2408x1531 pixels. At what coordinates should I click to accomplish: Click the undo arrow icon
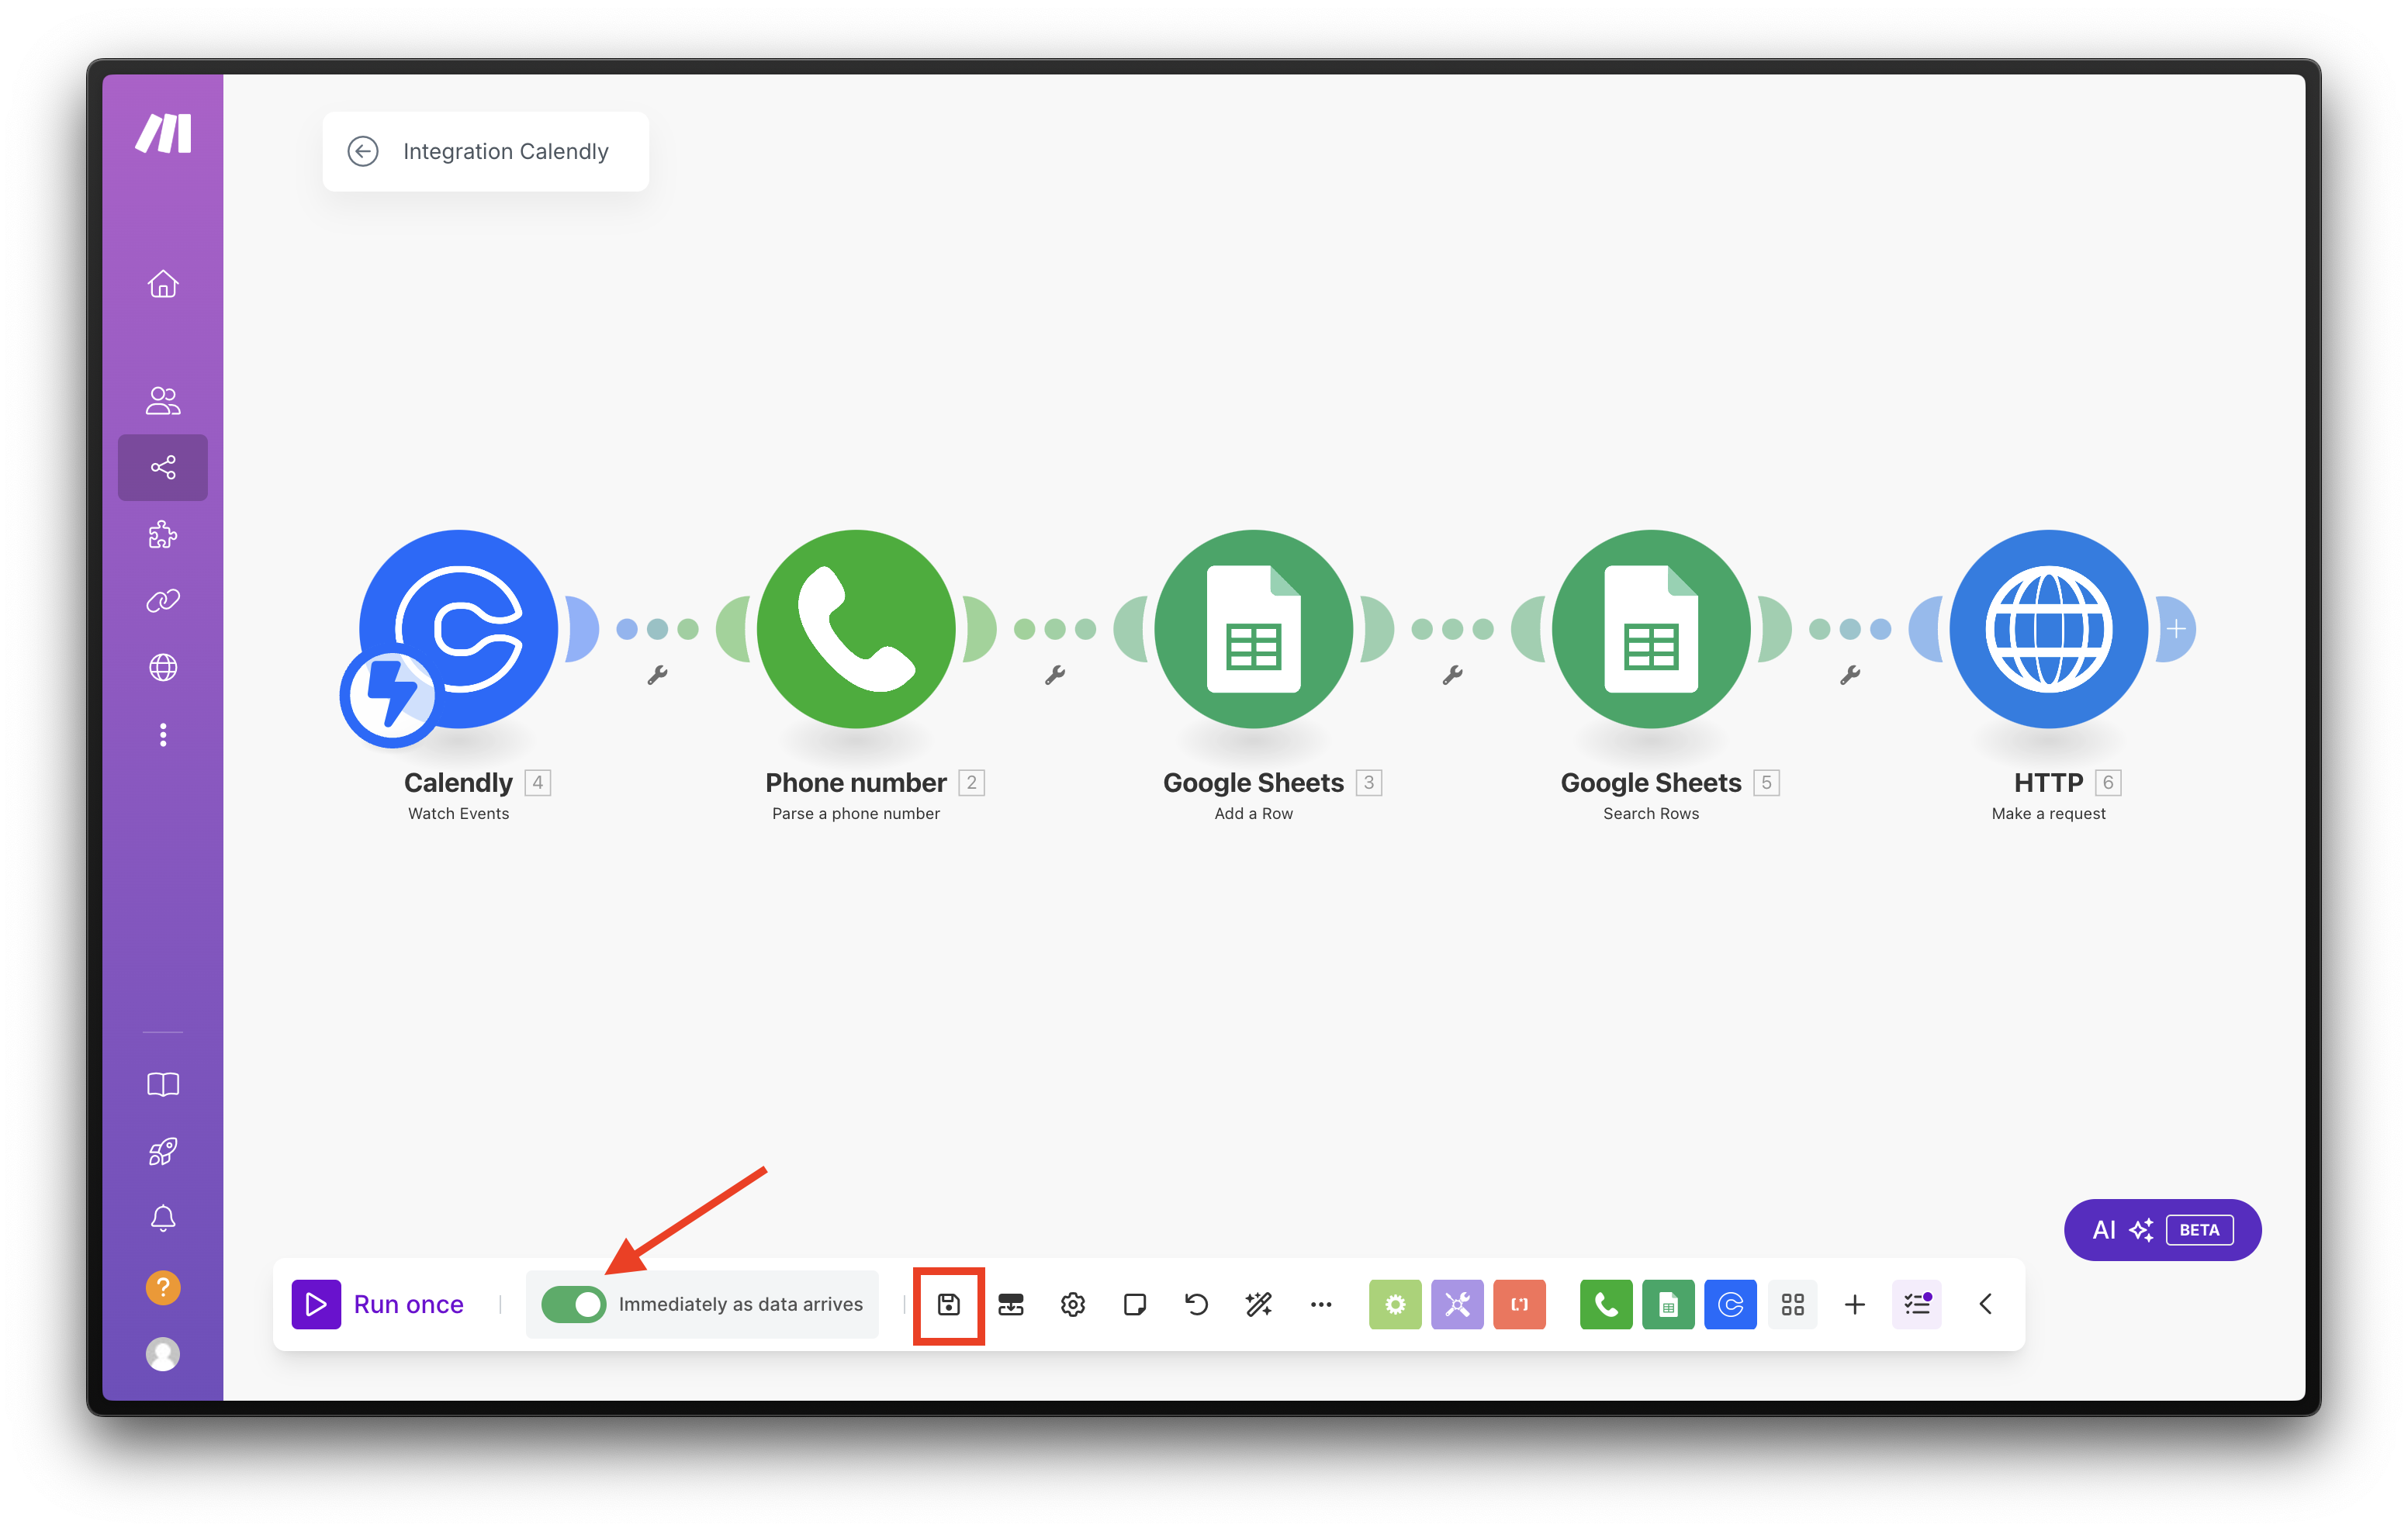[1196, 1304]
